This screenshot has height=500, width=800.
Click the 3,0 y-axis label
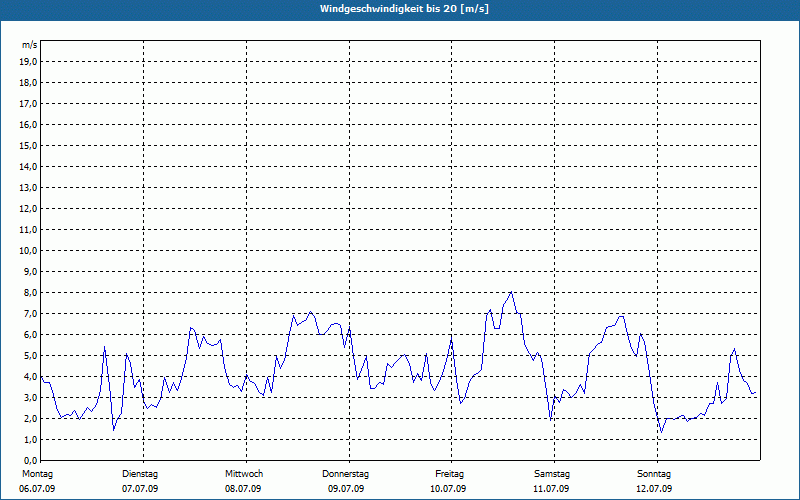coord(31,397)
